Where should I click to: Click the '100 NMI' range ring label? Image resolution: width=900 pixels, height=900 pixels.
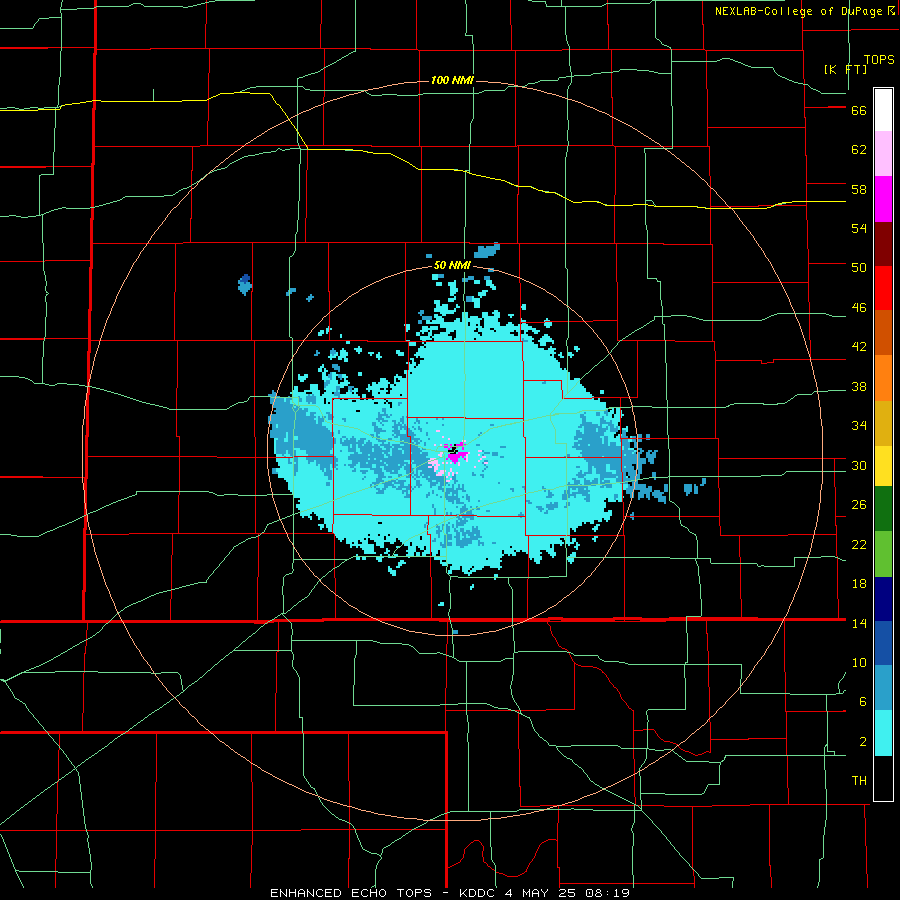pos(452,80)
